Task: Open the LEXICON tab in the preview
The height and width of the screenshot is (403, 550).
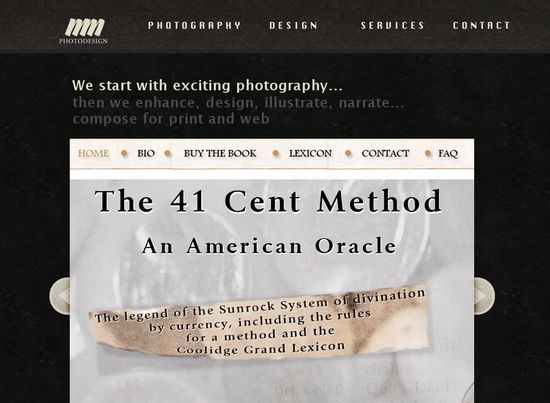Action: point(310,154)
